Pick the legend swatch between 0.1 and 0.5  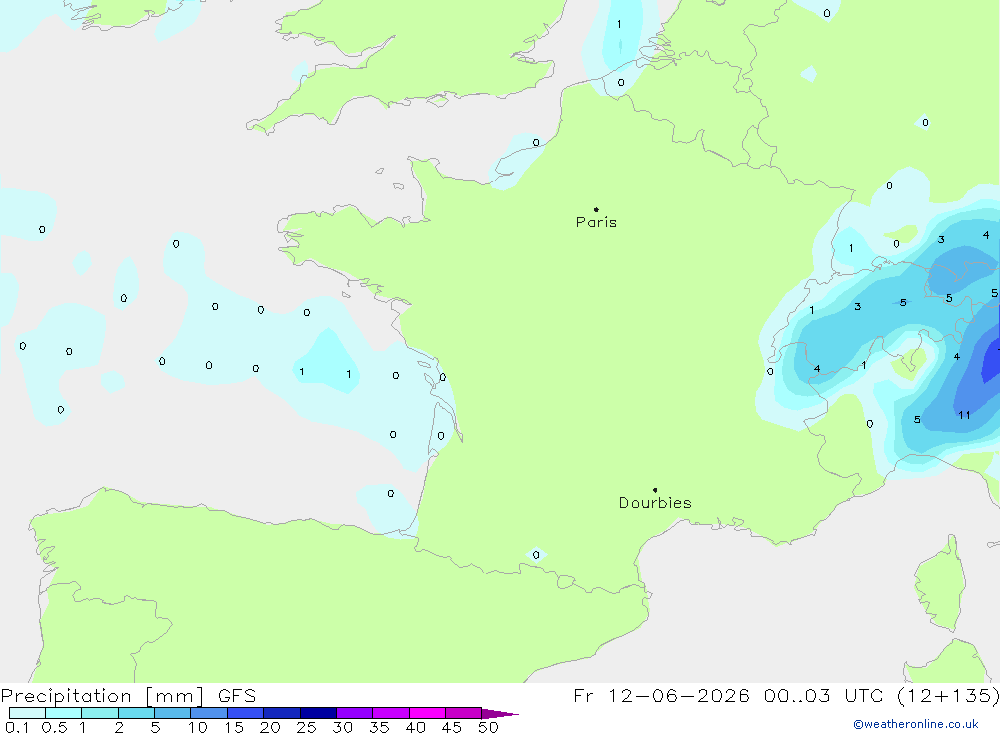[27, 713]
